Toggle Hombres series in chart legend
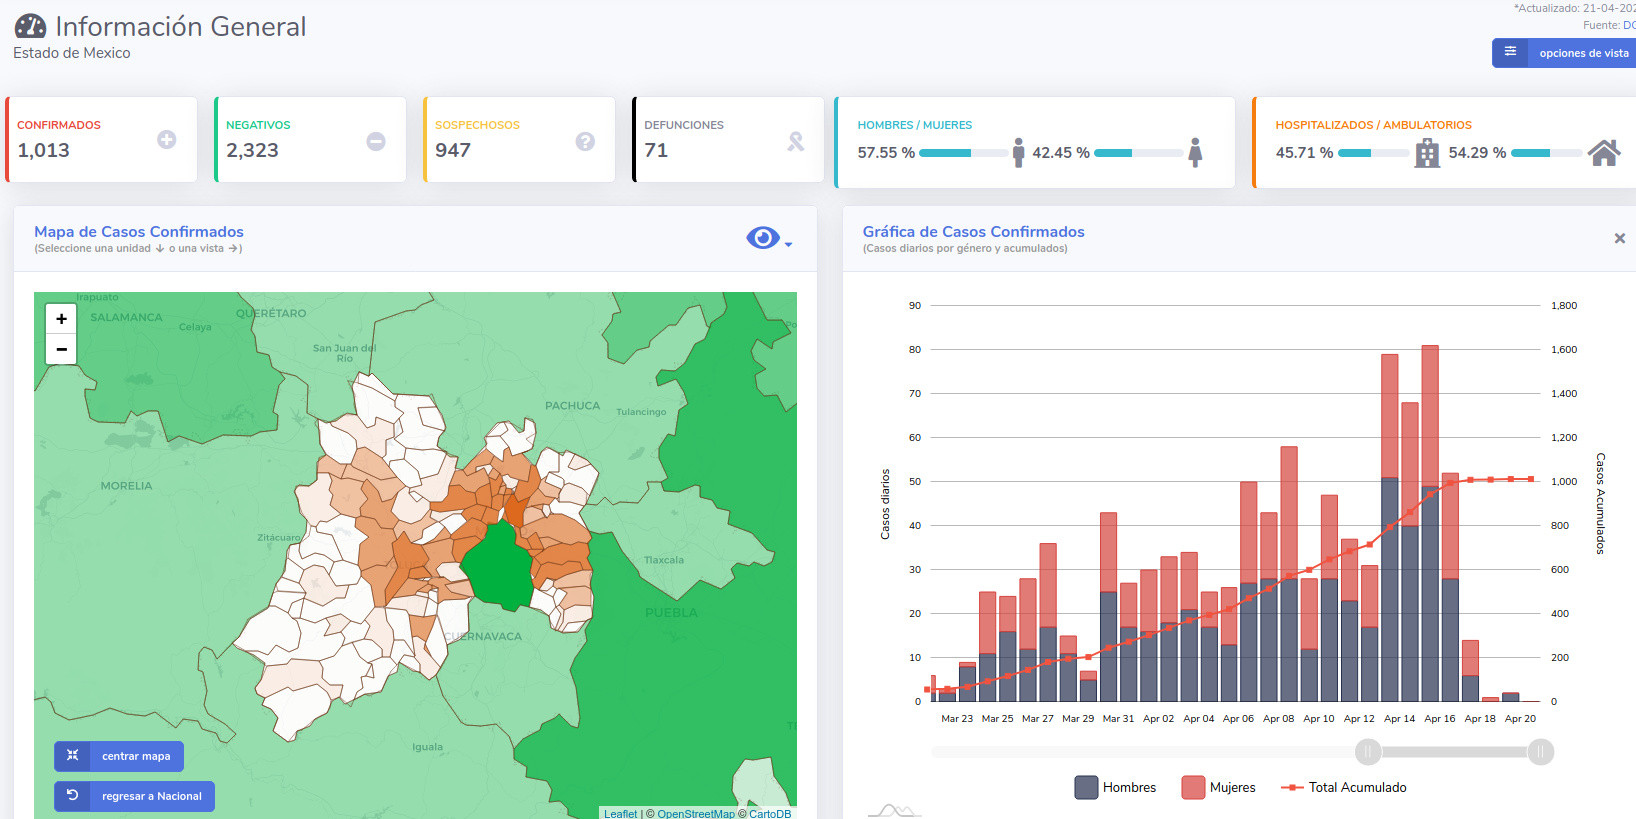Viewport: 1636px width, 819px height. point(1116,788)
